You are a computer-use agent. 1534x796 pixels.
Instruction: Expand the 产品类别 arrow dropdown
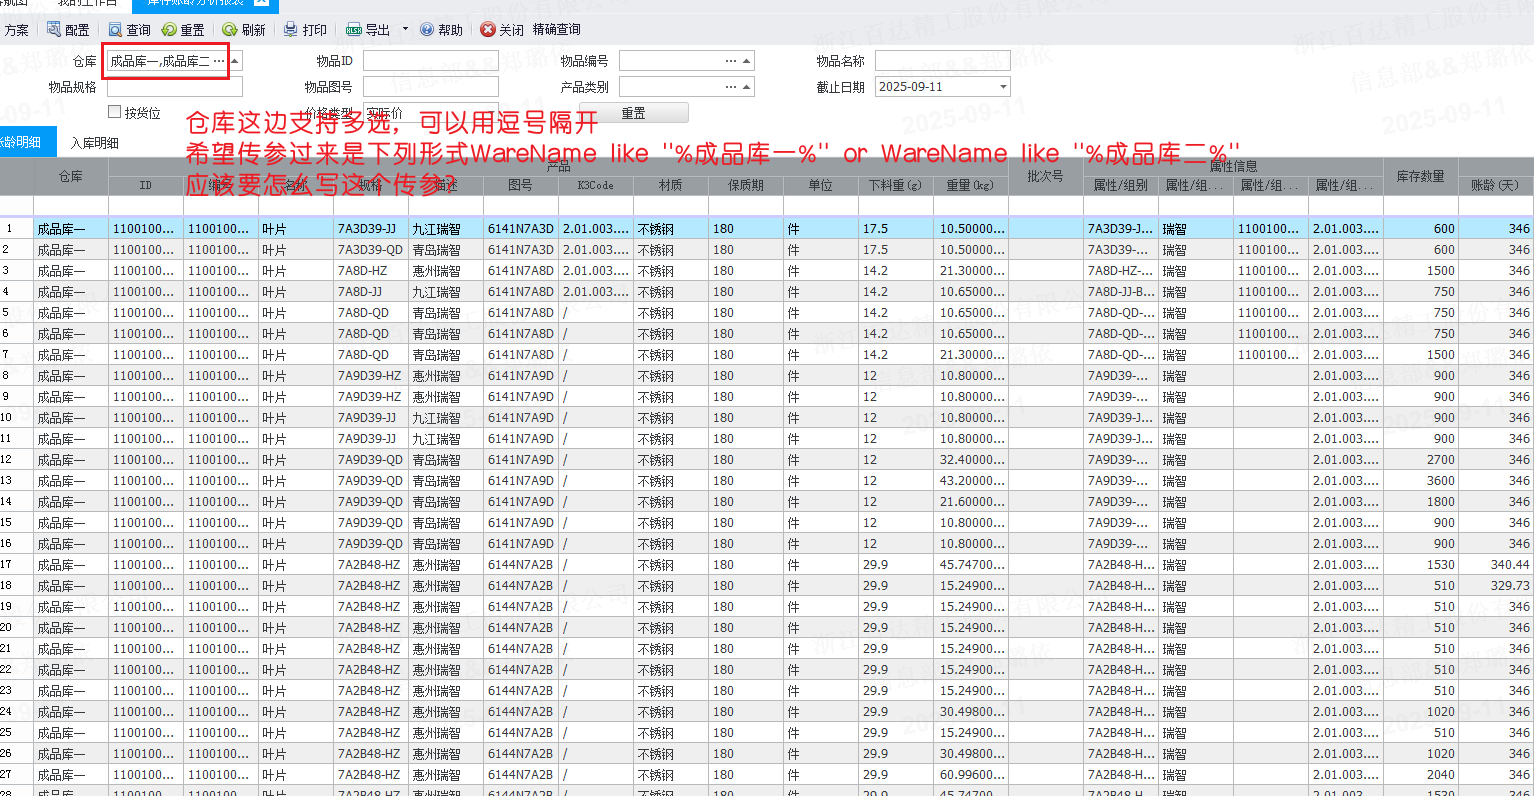(747, 87)
